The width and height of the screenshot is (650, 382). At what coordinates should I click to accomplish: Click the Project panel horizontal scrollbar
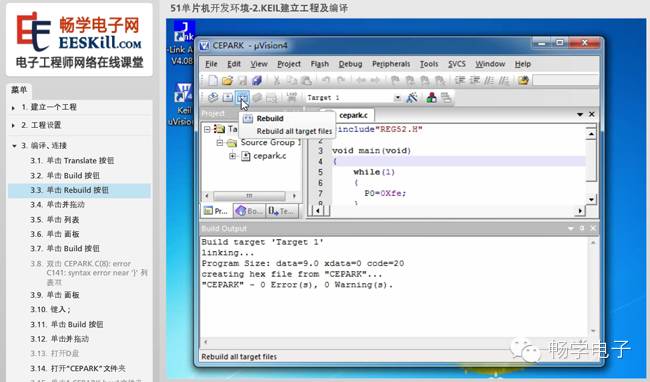(x=249, y=196)
